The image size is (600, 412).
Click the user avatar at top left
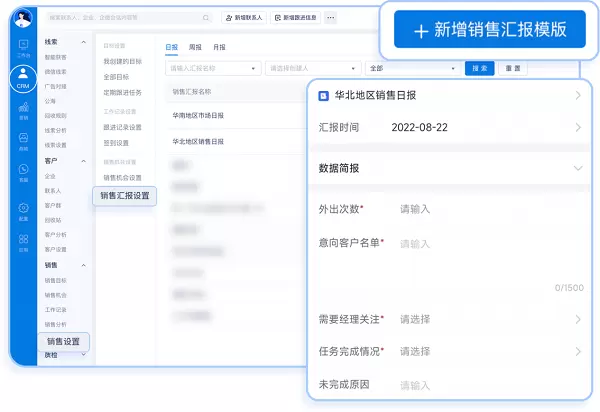pyautogui.click(x=23, y=17)
